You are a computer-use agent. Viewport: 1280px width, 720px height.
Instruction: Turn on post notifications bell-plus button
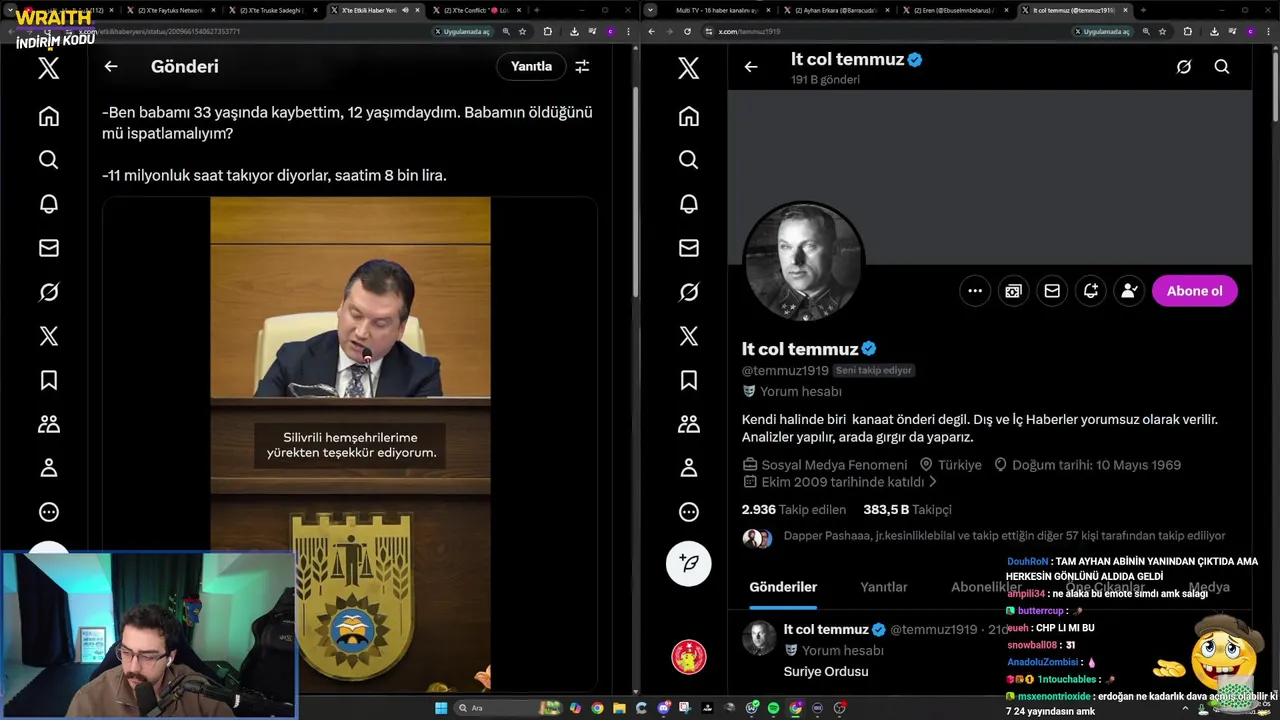click(x=1091, y=291)
